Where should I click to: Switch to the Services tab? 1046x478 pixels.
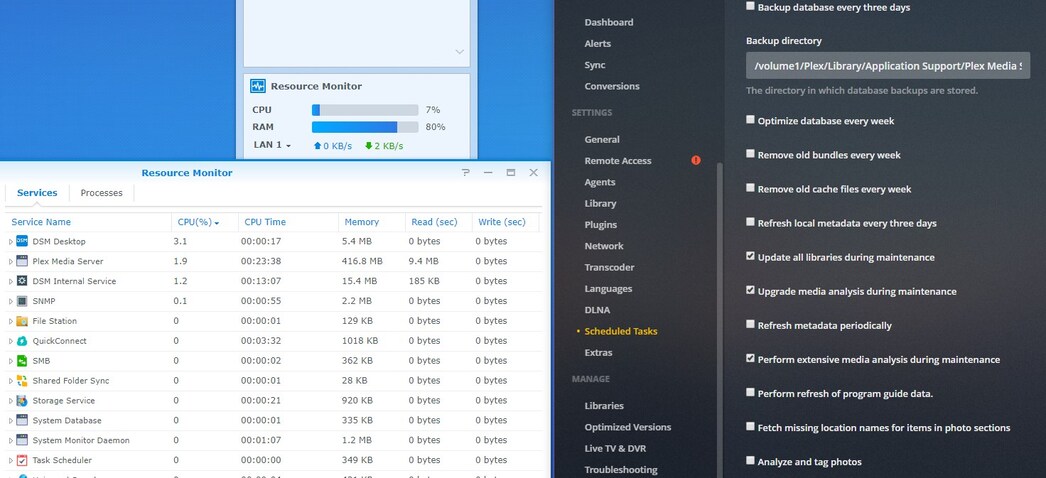[x=37, y=193]
